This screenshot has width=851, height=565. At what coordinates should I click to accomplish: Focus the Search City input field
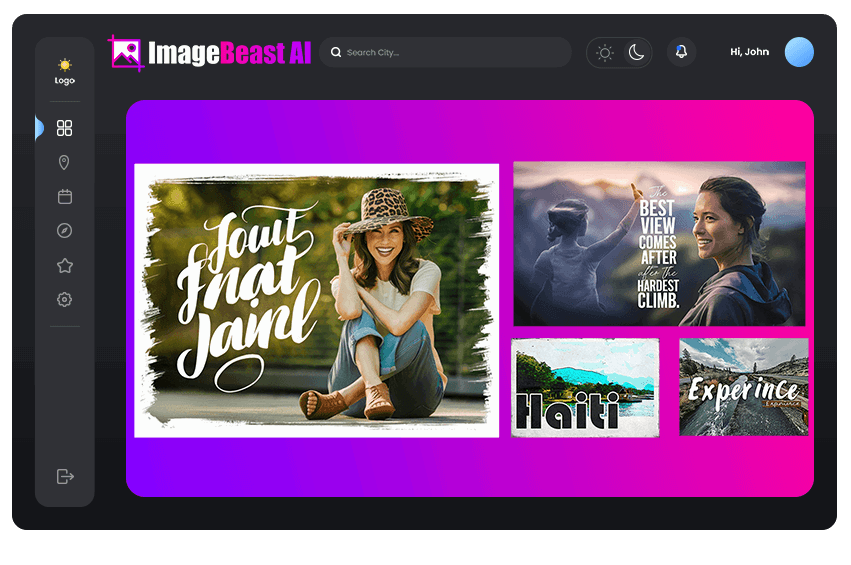450,53
